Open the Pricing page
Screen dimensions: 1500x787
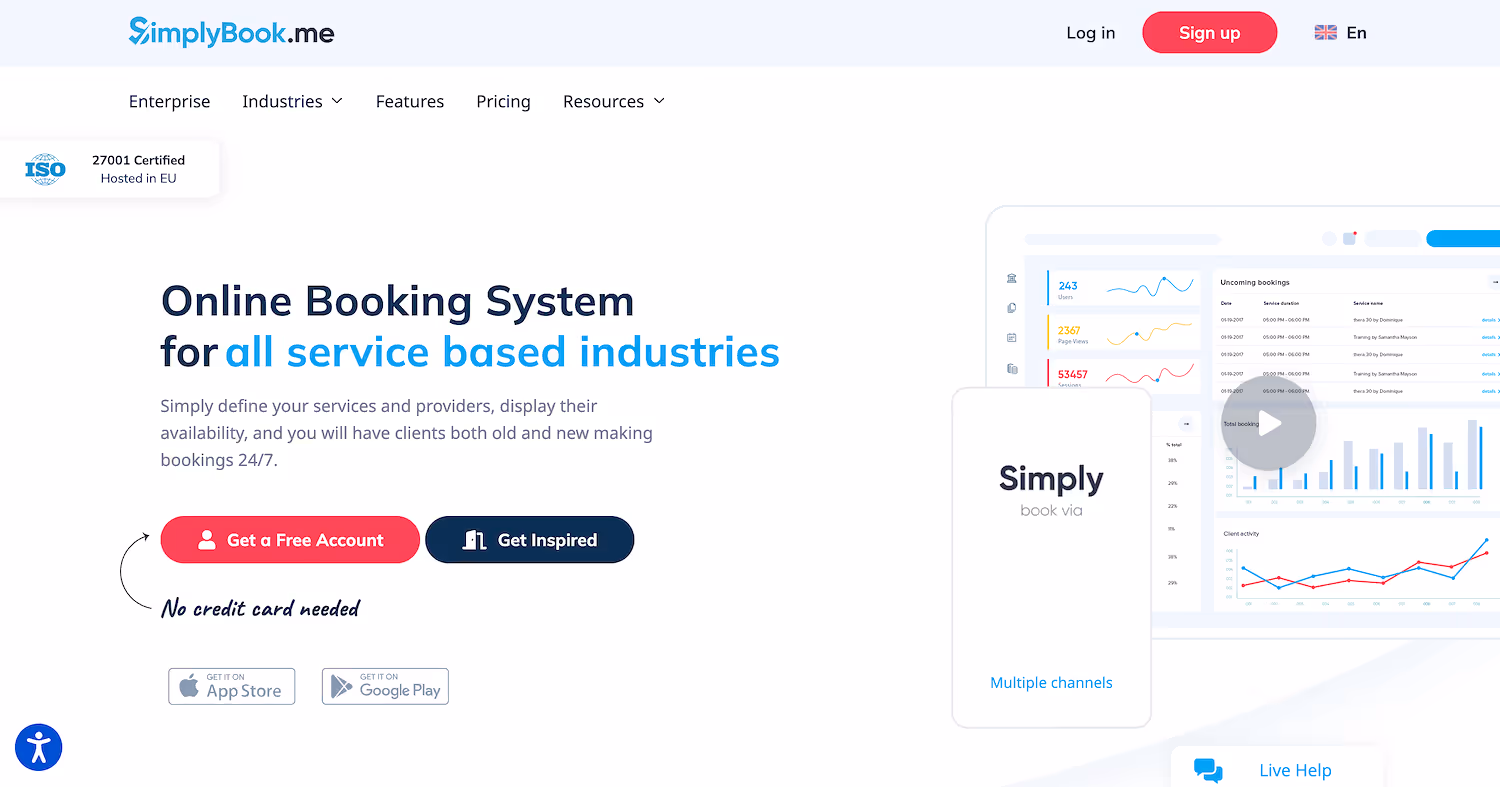pyautogui.click(x=503, y=101)
